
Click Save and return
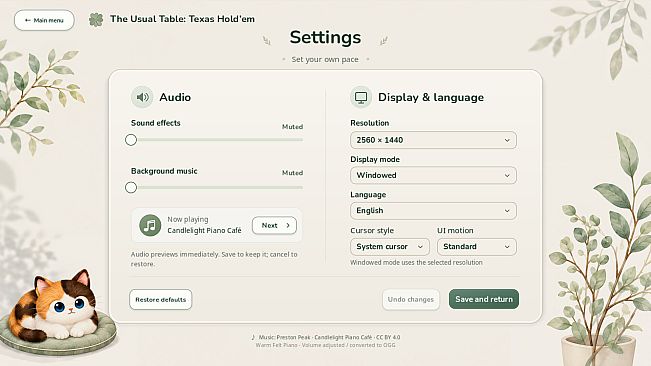pos(484,299)
